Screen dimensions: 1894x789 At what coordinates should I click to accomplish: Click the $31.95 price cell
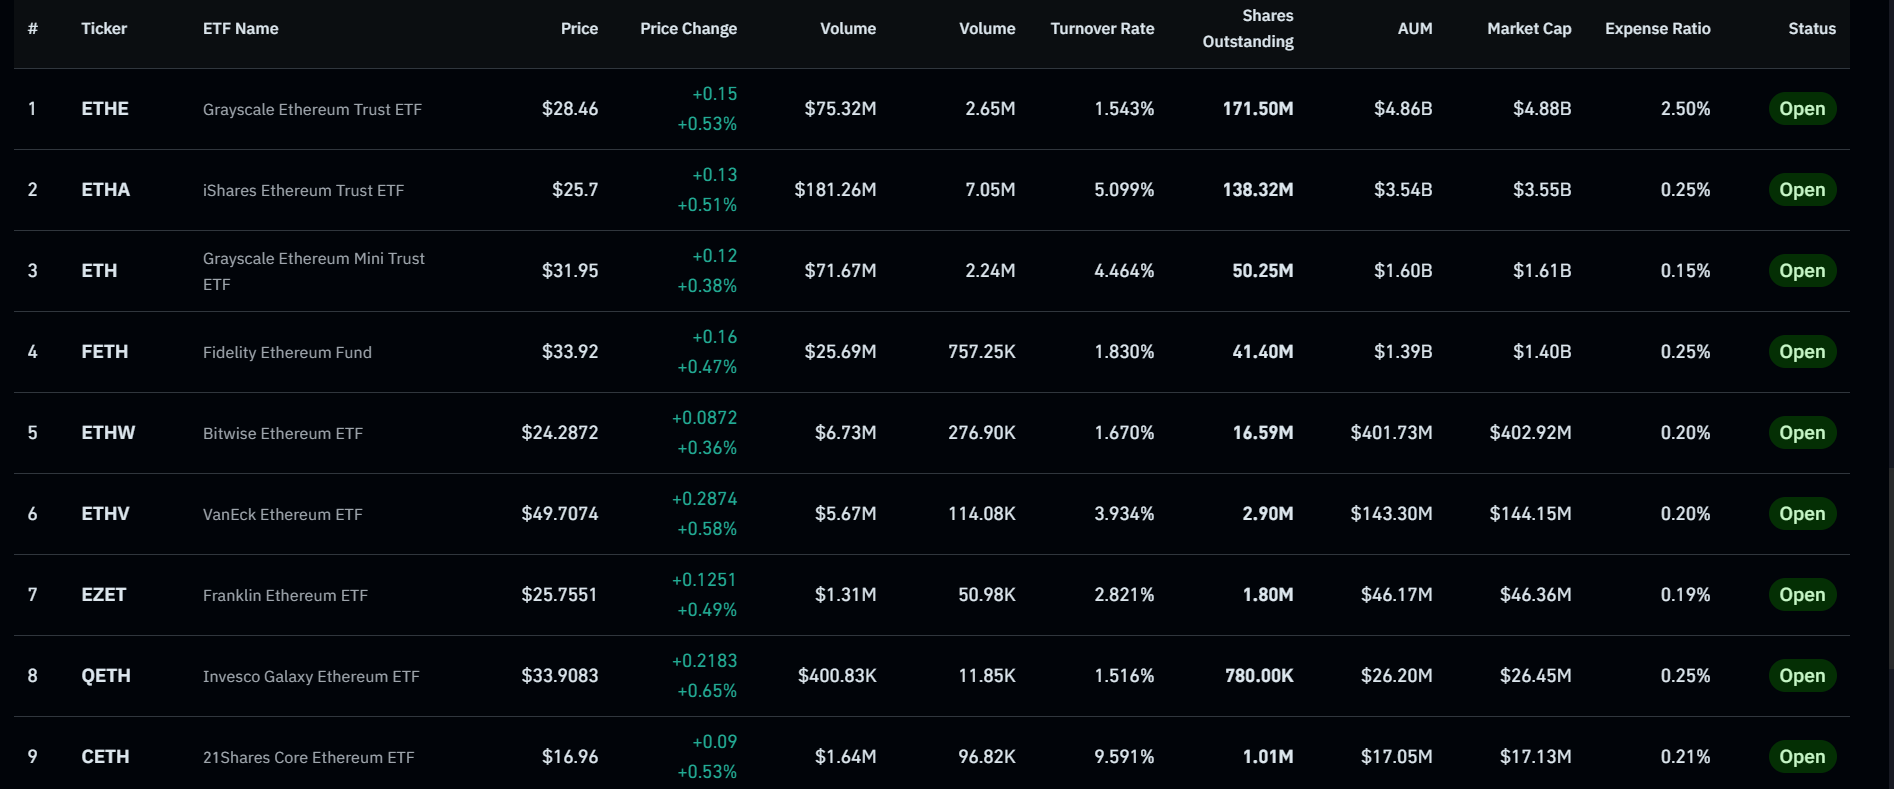pos(570,271)
